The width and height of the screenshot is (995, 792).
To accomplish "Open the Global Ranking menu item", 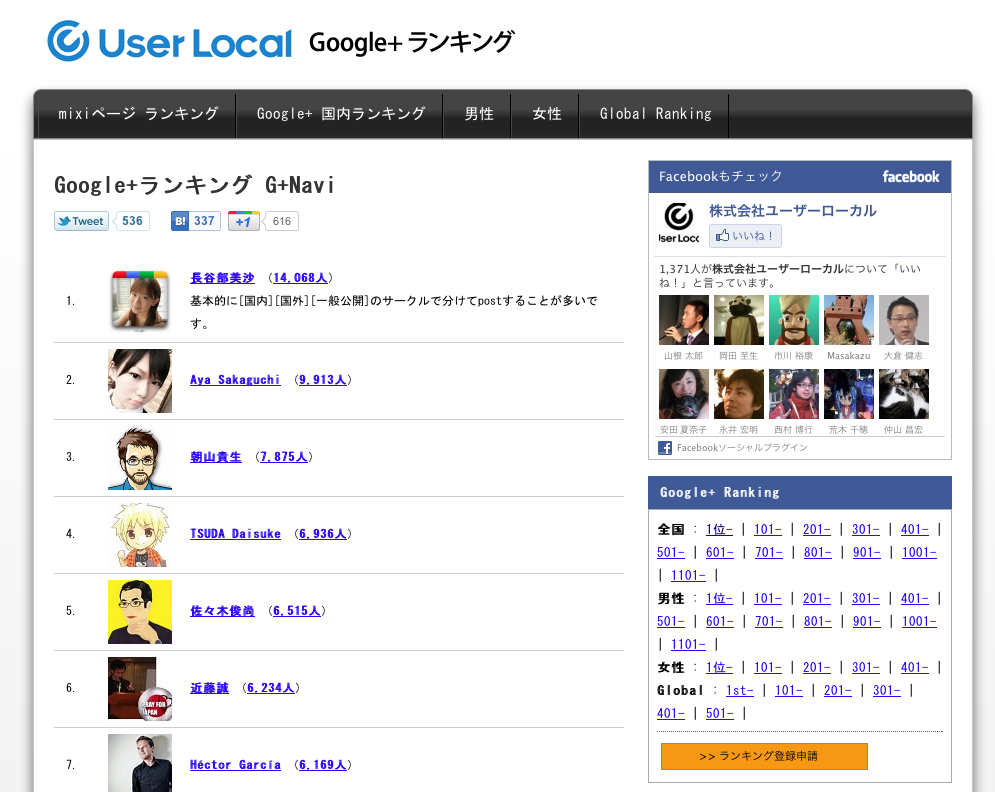I will [655, 114].
